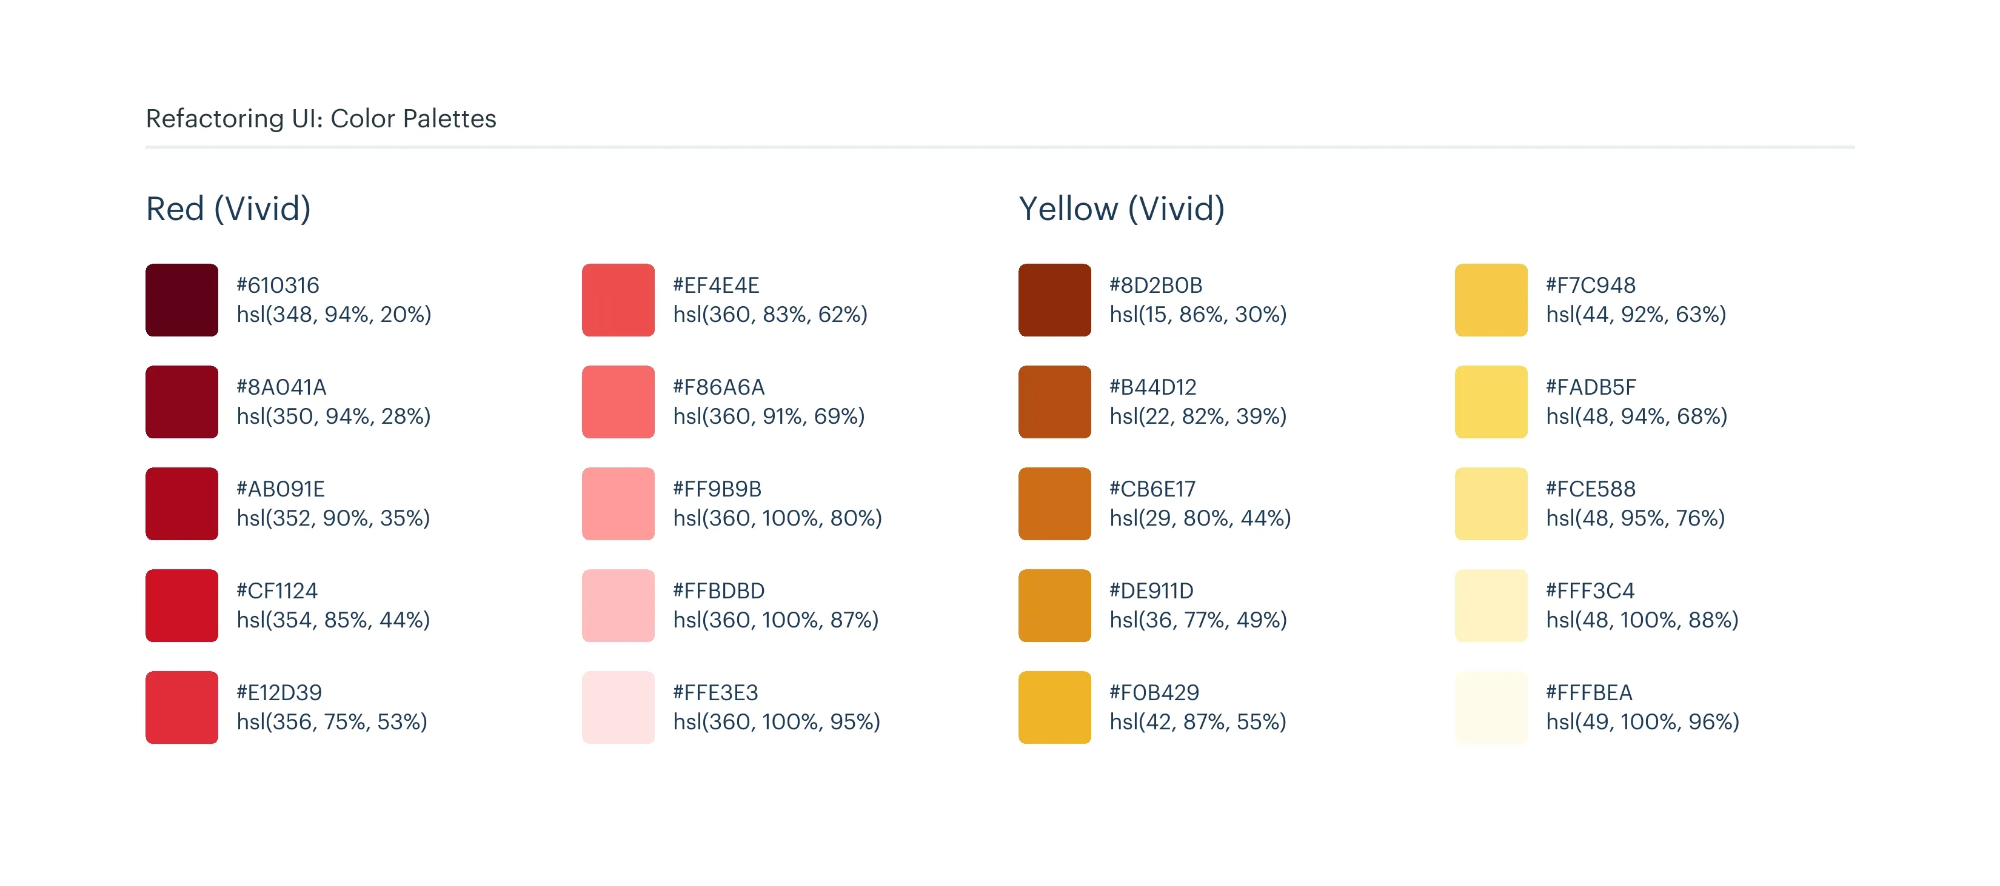Click the #DE911D amber swatch
The width and height of the screenshot is (2000, 886).
[1055, 605]
